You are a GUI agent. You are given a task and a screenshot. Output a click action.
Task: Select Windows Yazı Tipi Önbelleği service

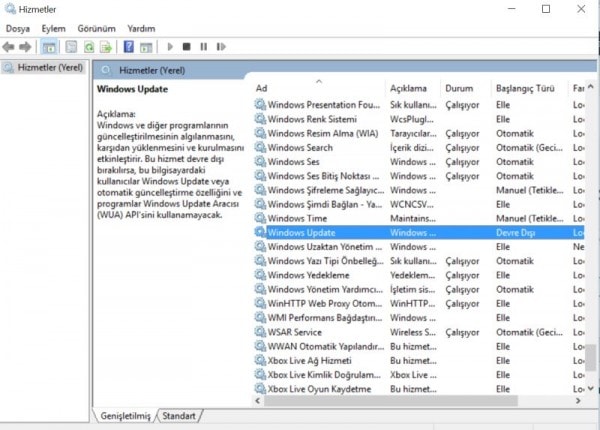[419, 261]
